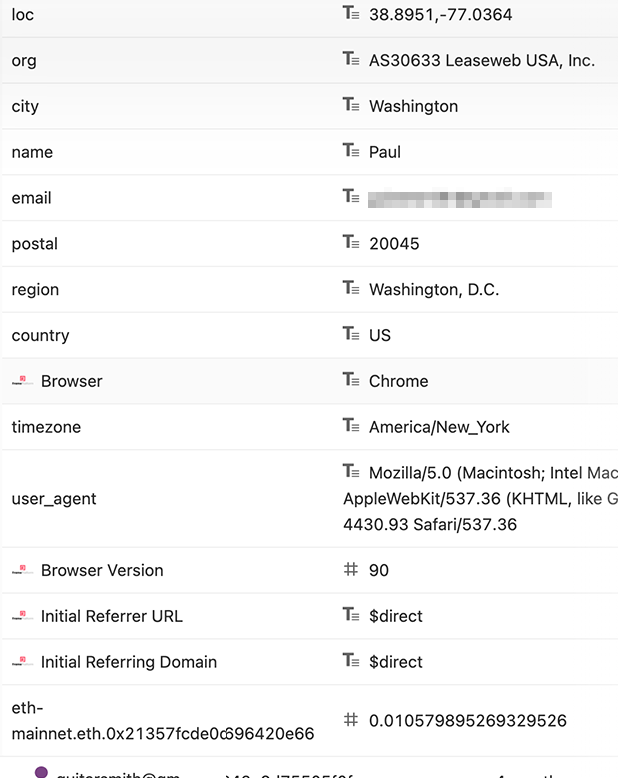Click the Browser Version value 90
Image resolution: width=618 pixels, height=778 pixels.
379,571
